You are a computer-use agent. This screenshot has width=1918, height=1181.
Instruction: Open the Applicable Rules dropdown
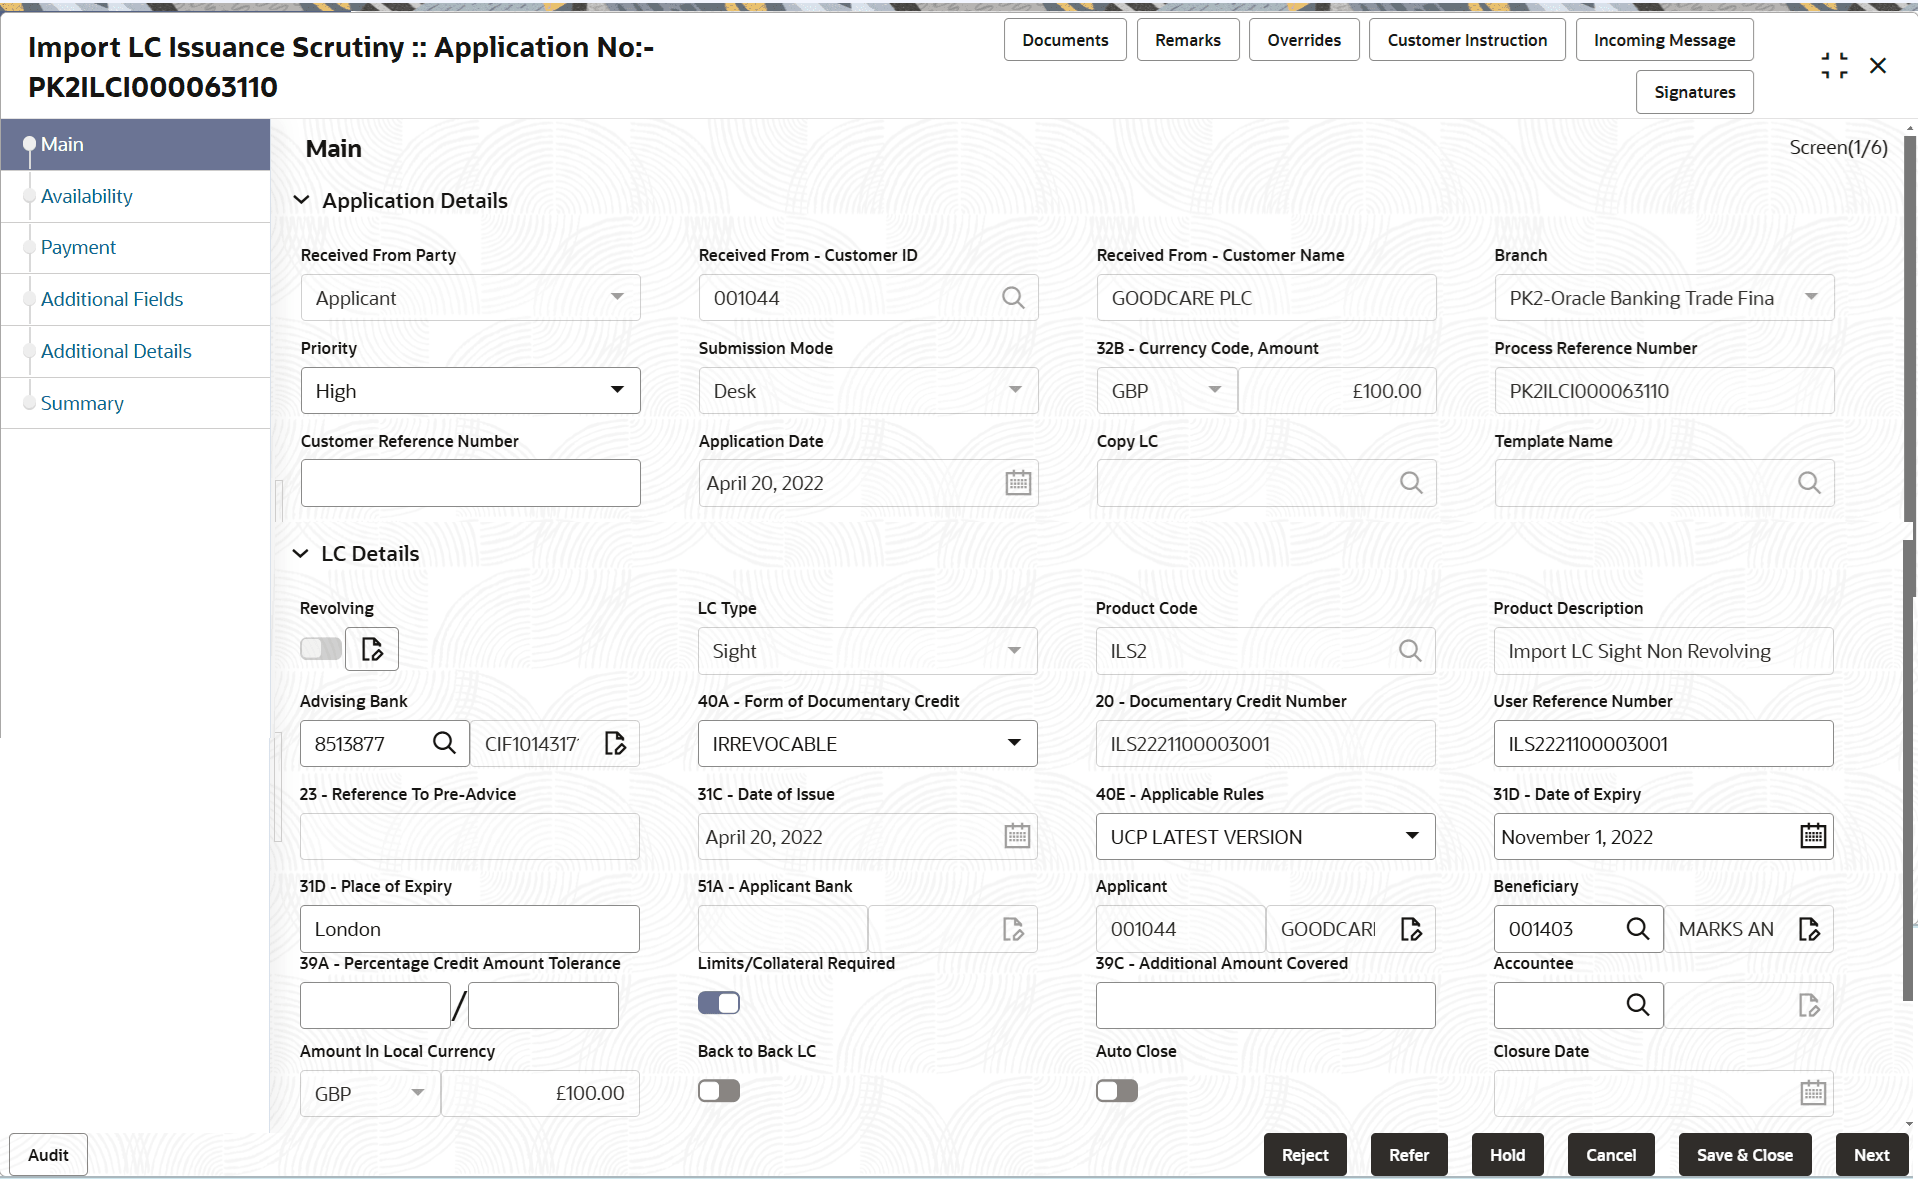pyautogui.click(x=1265, y=837)
